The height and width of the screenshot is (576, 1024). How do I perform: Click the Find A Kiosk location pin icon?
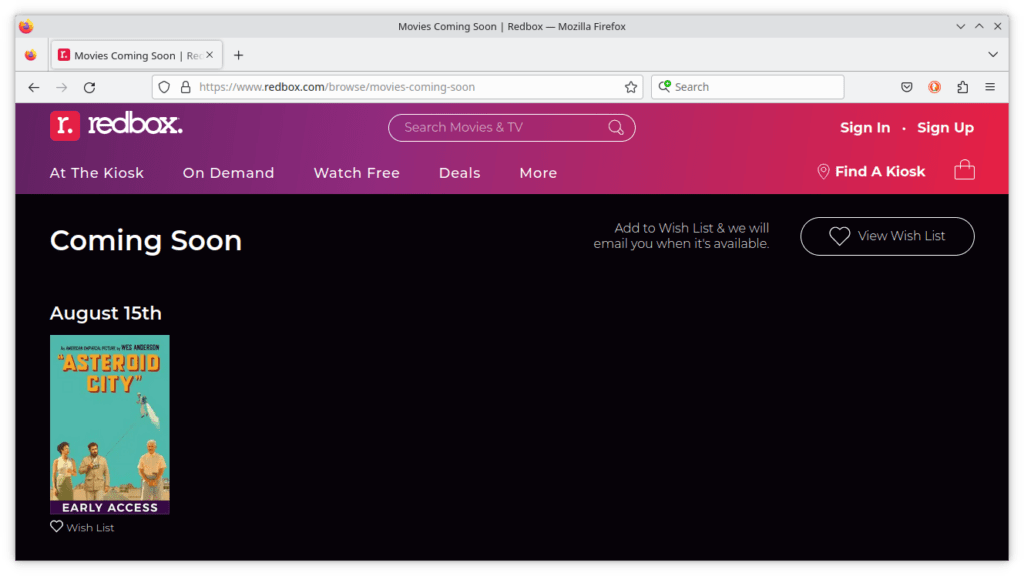[x=823, y=172]
